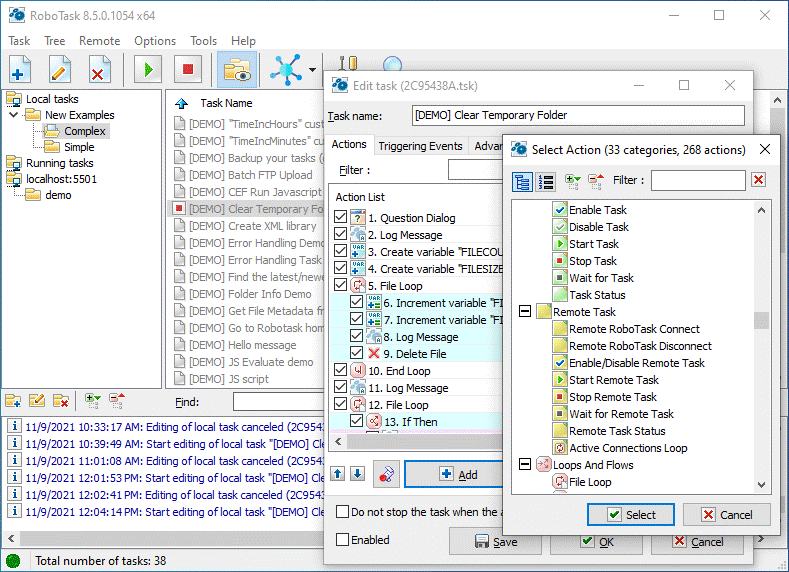Click the rename folder icon below task list
789x572 pixels.
click(37, 401)
